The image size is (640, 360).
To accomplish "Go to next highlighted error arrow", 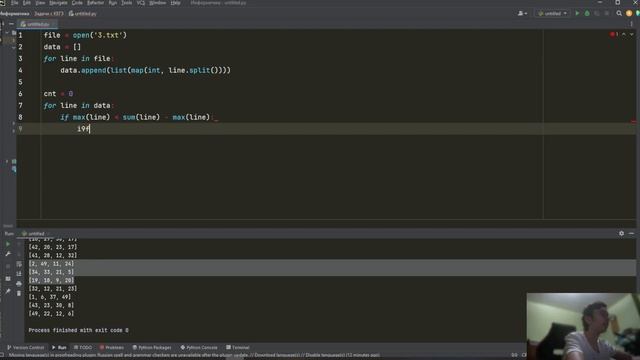I will (x=631, y=34).
